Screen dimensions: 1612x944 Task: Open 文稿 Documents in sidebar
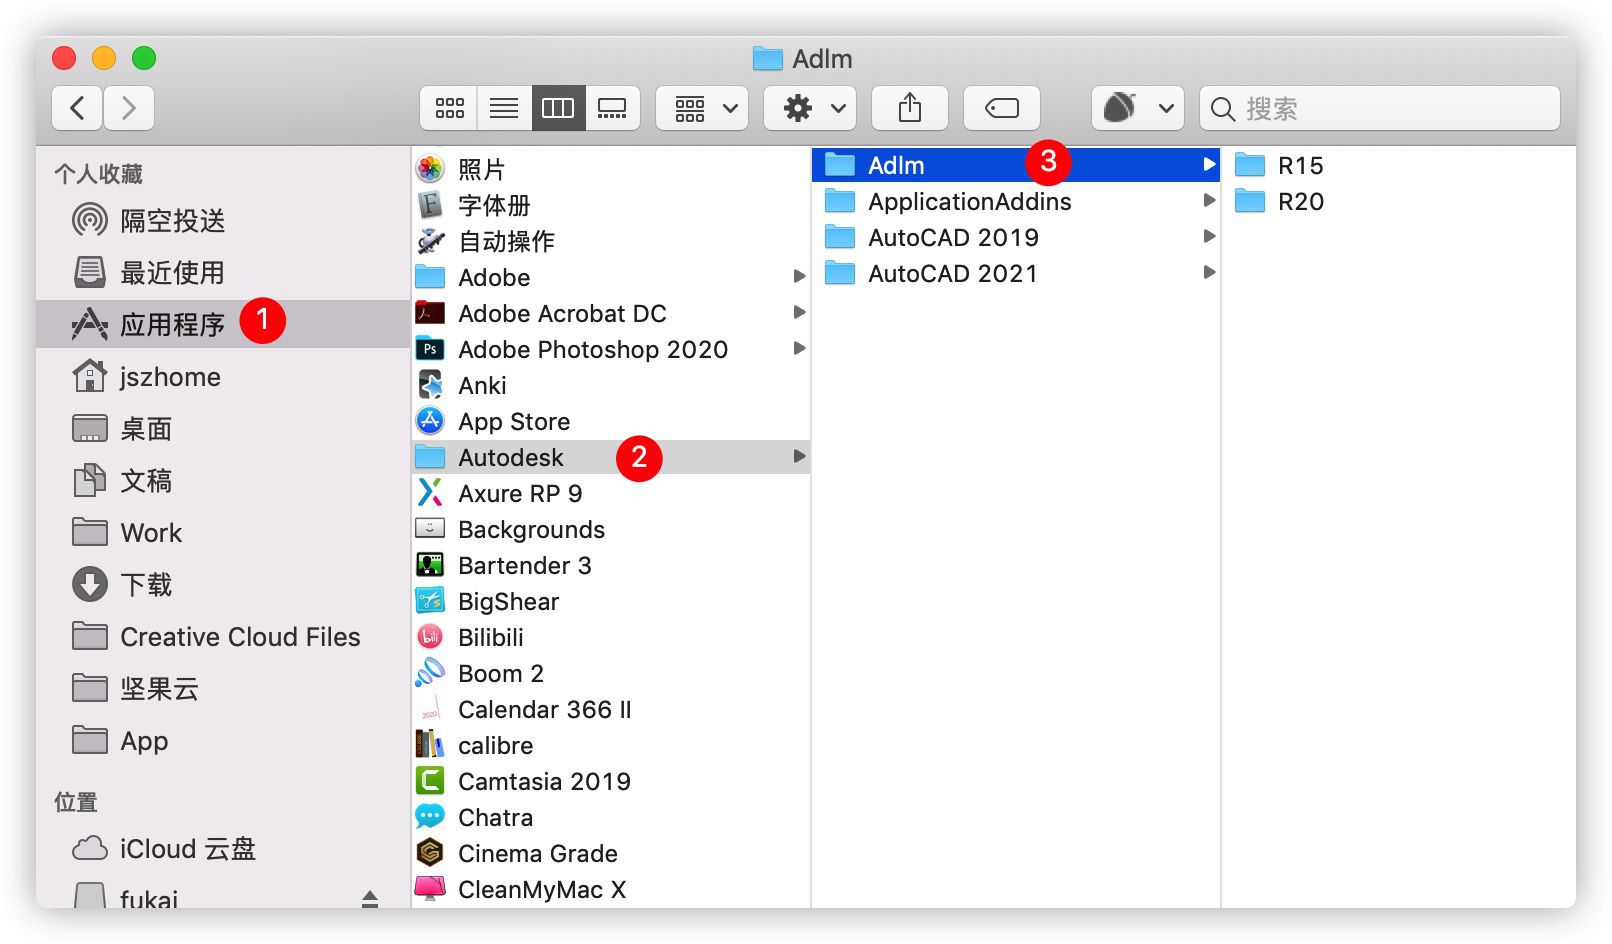click(x=223, y=480)
